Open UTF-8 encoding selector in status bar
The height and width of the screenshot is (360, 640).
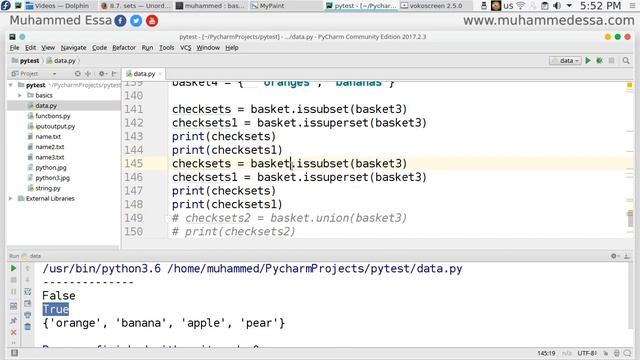587,353
